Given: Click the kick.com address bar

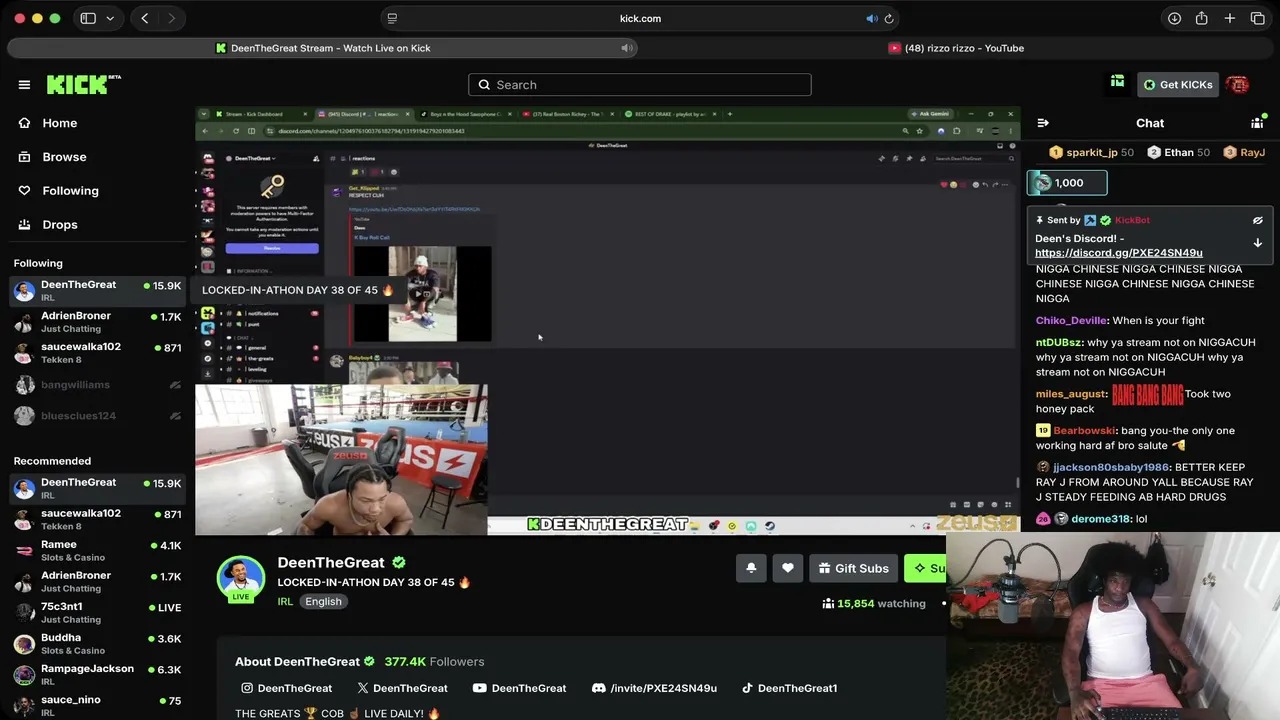Looking at the screenshot, I should [640, 18].
